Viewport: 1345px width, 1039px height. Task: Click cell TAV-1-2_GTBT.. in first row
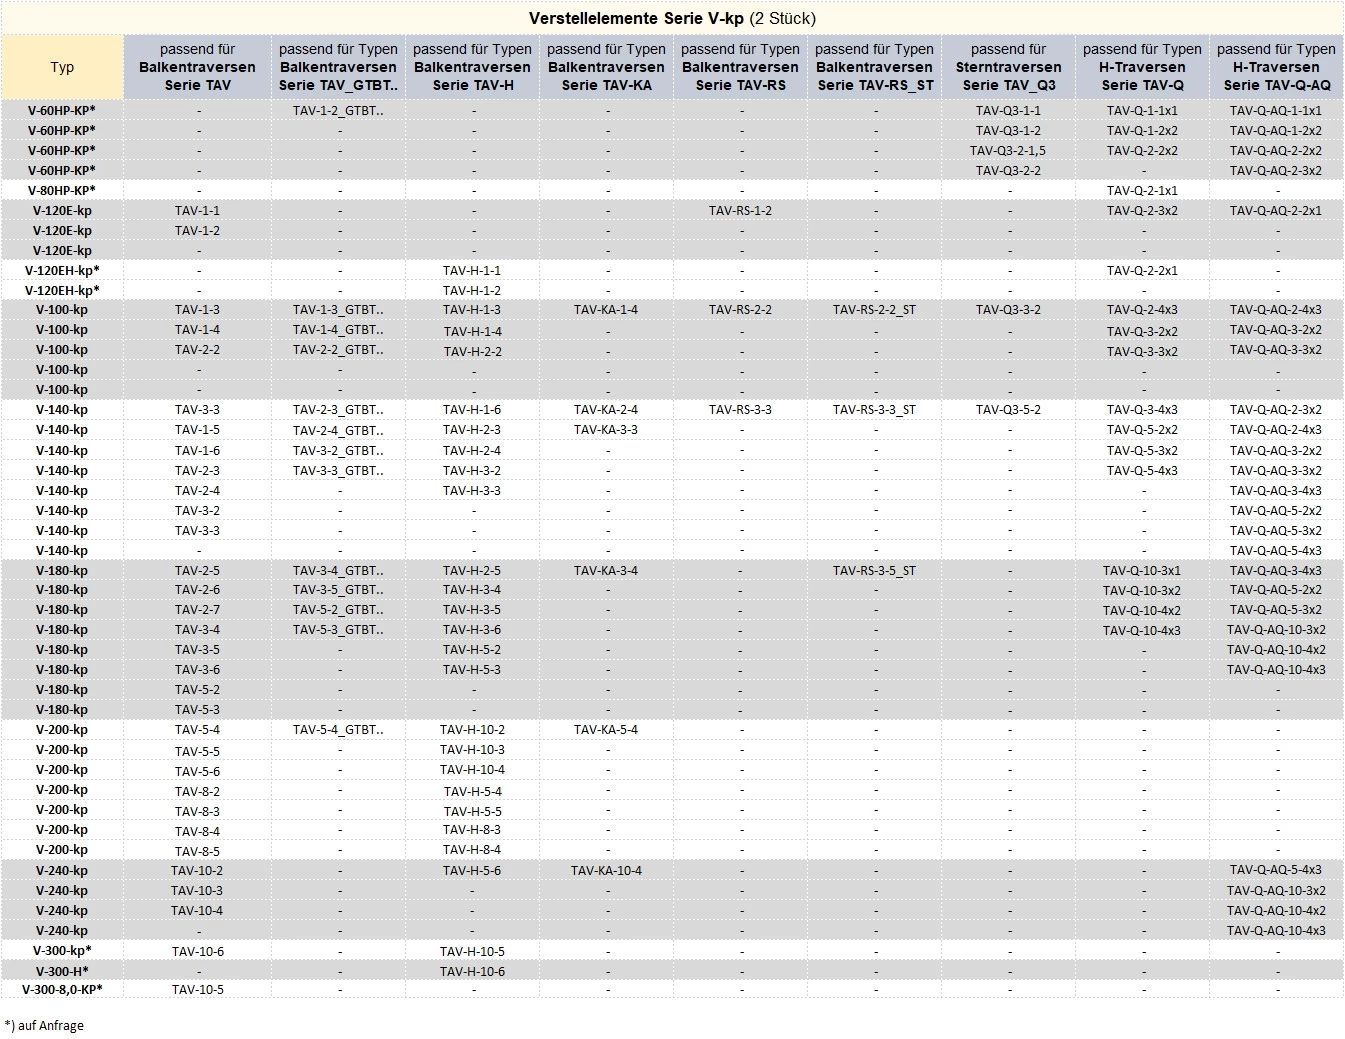pyautogui.click(x=338, y=110)
